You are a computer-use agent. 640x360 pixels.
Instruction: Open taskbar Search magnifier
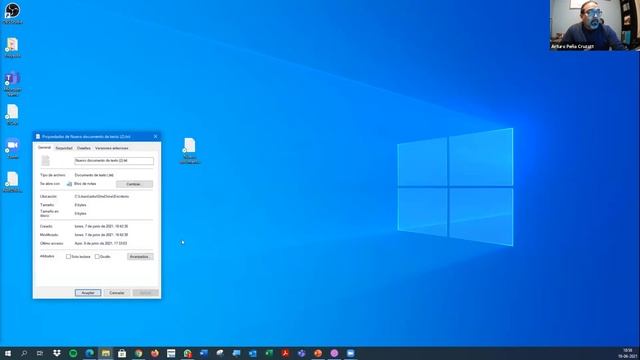click(24, 353)
